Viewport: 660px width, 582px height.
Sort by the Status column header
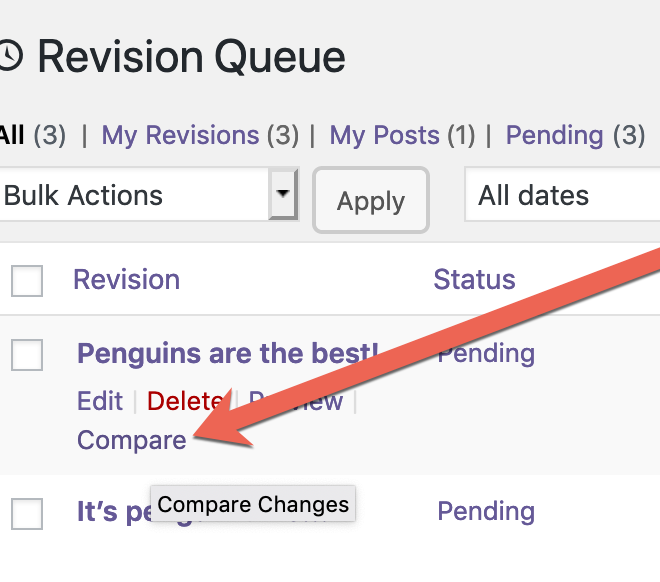474,279
